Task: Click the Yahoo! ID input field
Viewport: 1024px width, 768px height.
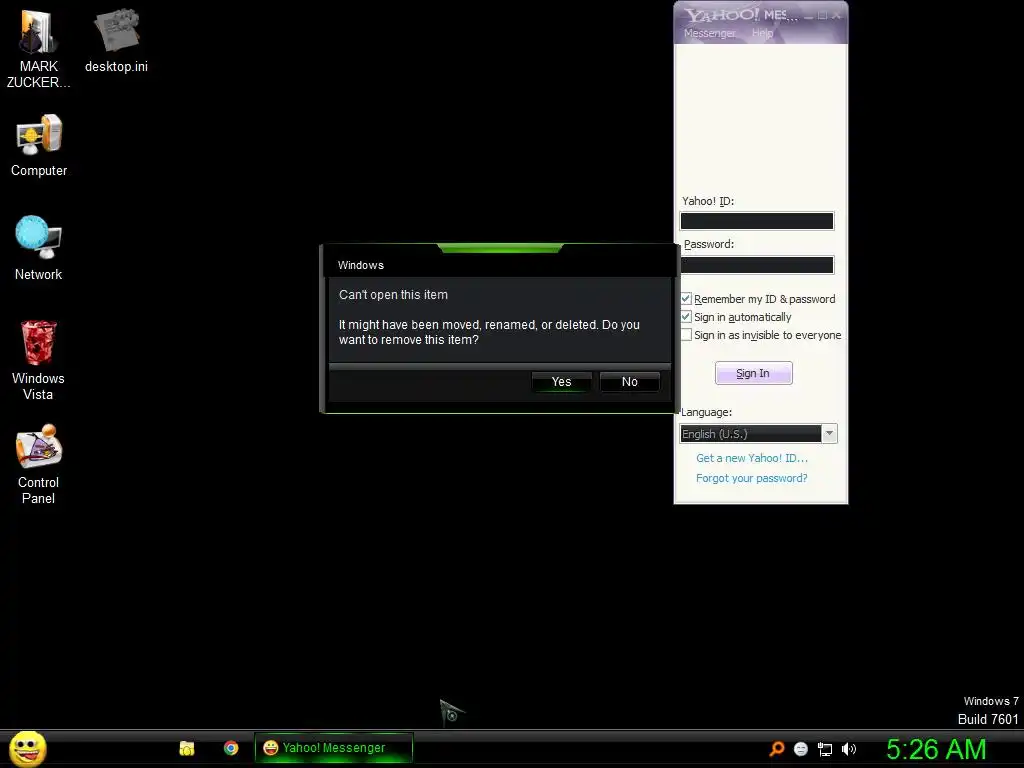Action: pyautogui.click(x=757, y=221)
